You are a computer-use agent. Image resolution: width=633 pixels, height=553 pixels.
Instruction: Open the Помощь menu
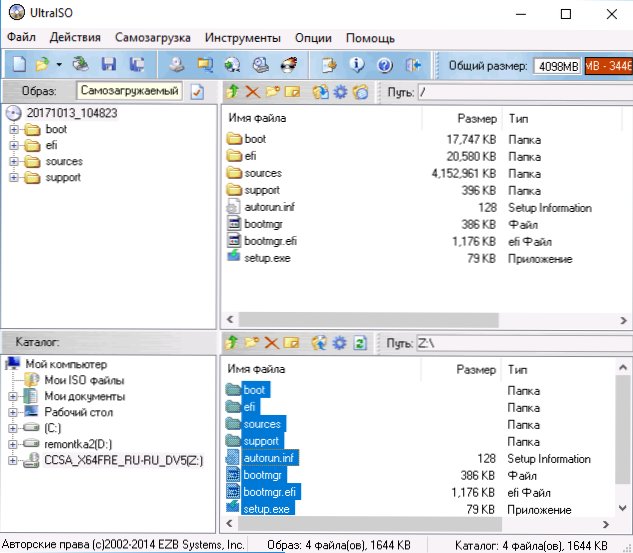pos(370,38)
